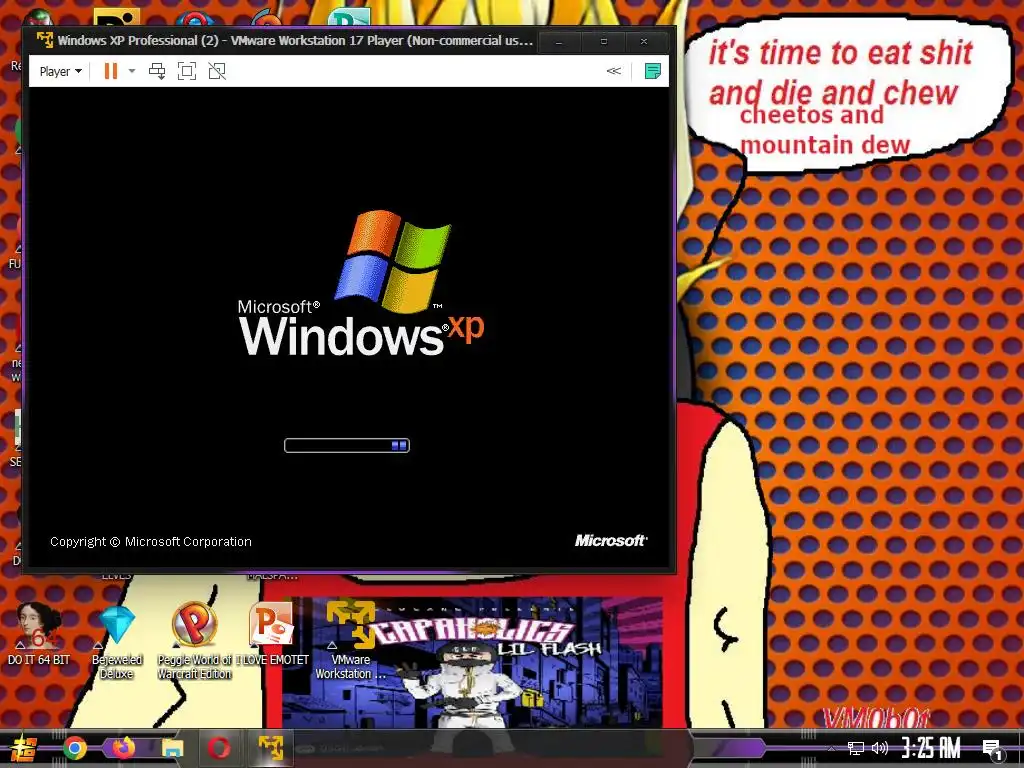This screenshot has width=1024, height=768.
Task: Open the Player menu in VMware
Action: click(60, 71)
